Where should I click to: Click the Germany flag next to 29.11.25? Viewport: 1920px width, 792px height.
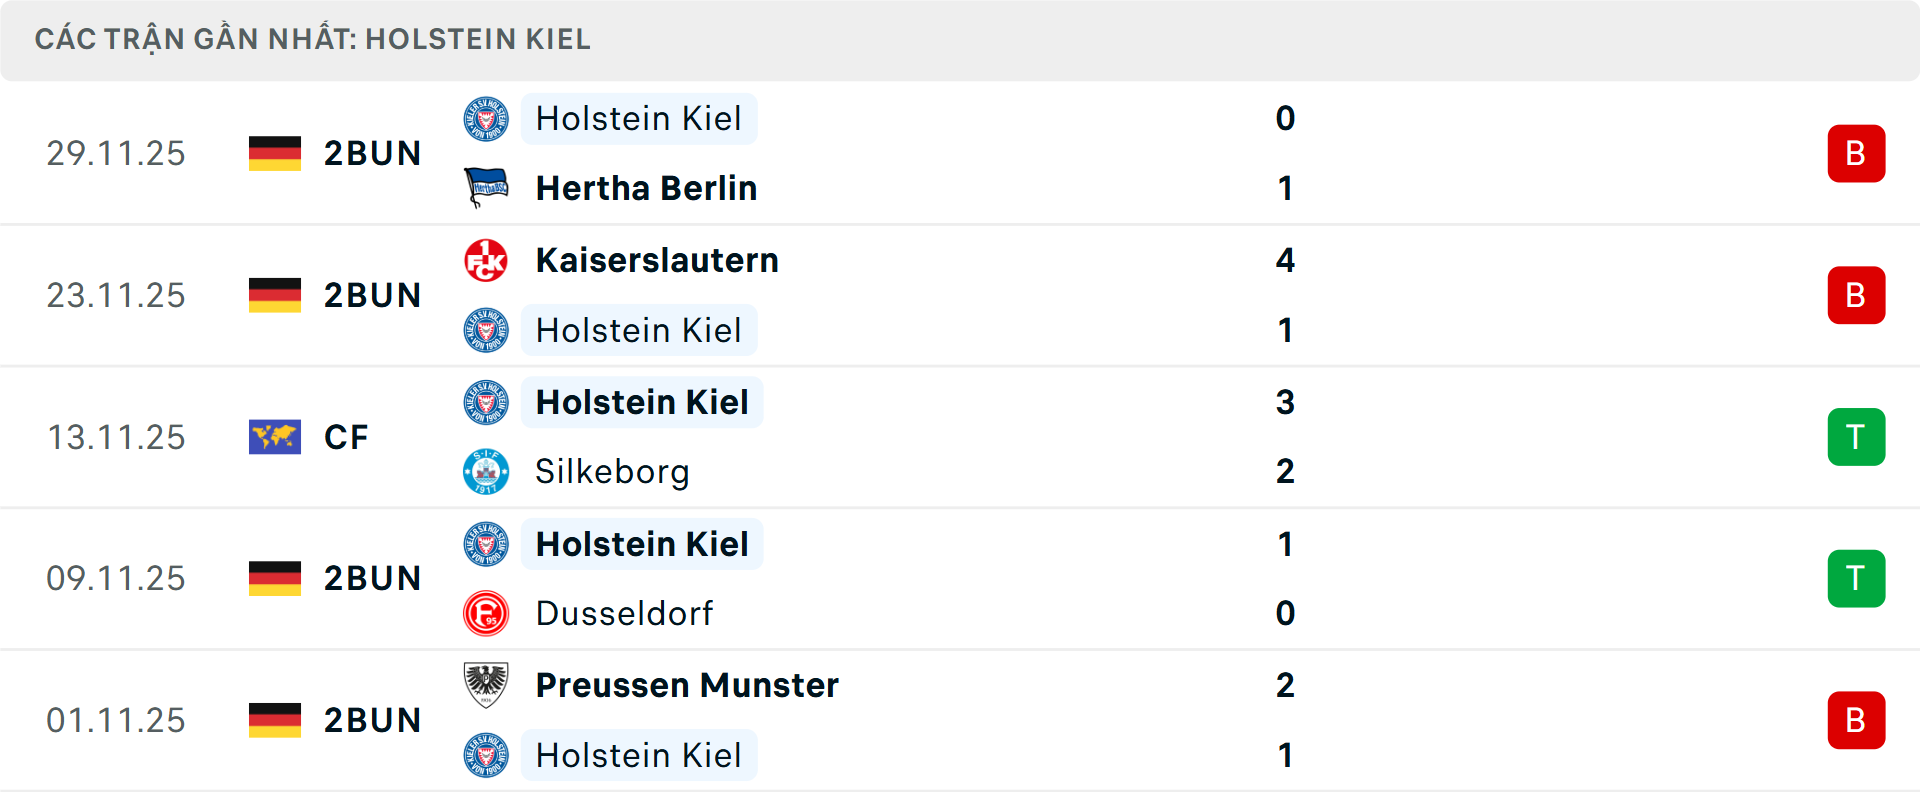pyautogui.click(x=275, y=153)
